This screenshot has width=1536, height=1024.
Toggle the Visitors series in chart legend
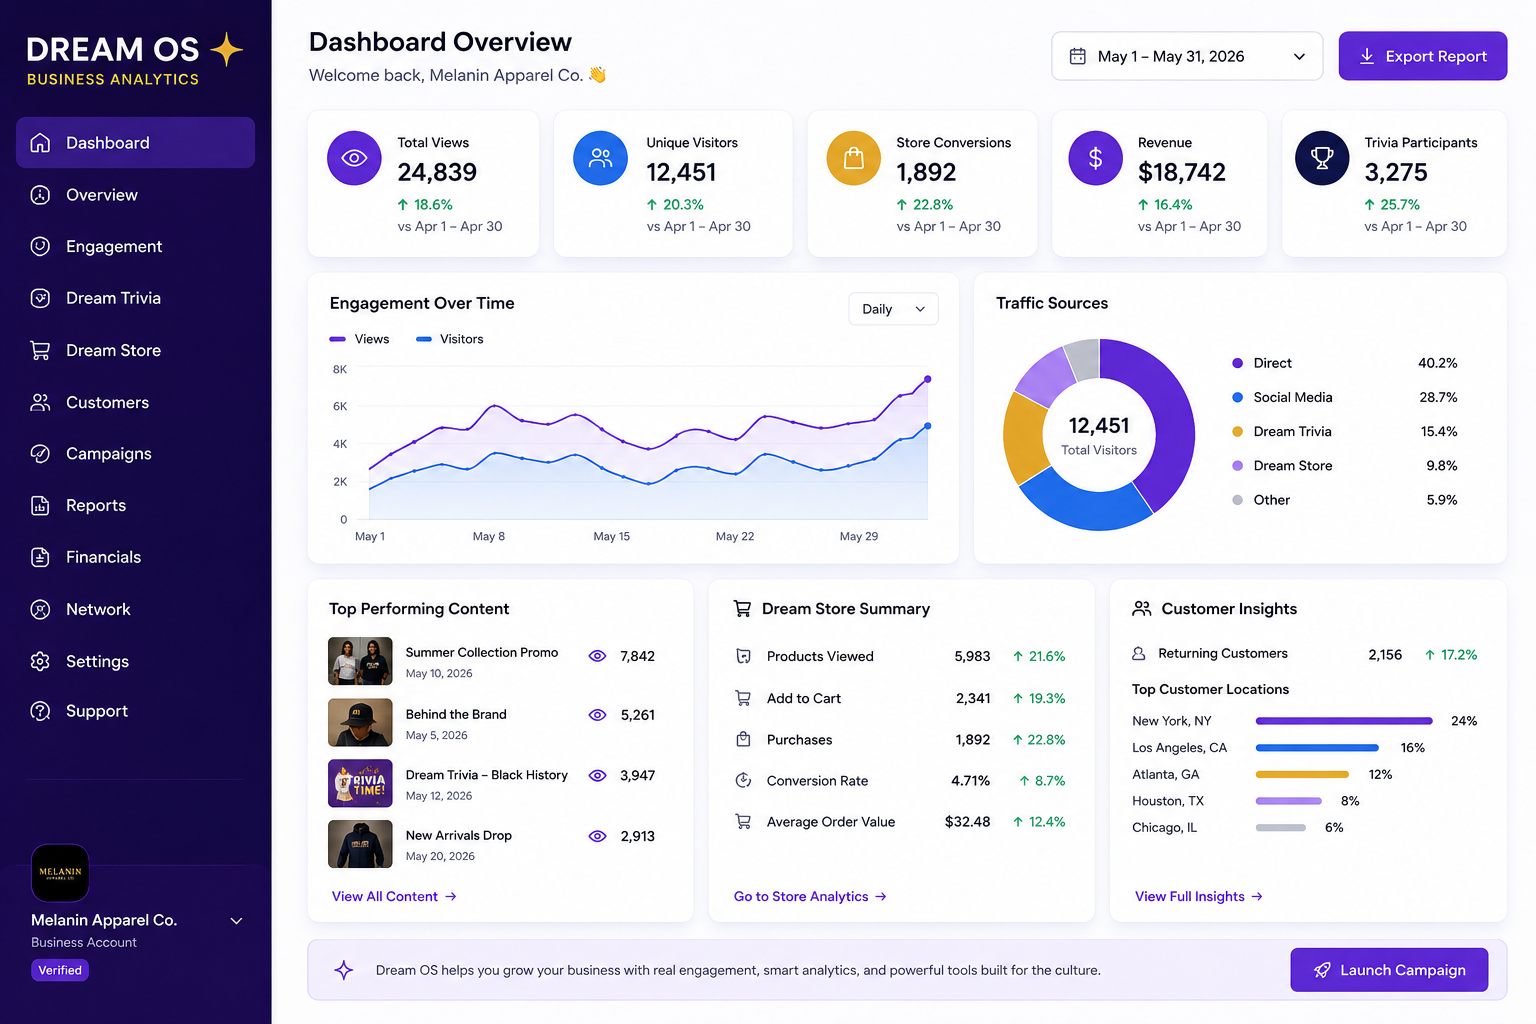pyautogui.click(x=450, y=339)
